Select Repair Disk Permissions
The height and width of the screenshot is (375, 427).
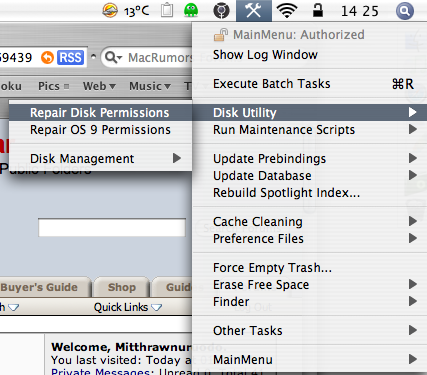point(100,113)
